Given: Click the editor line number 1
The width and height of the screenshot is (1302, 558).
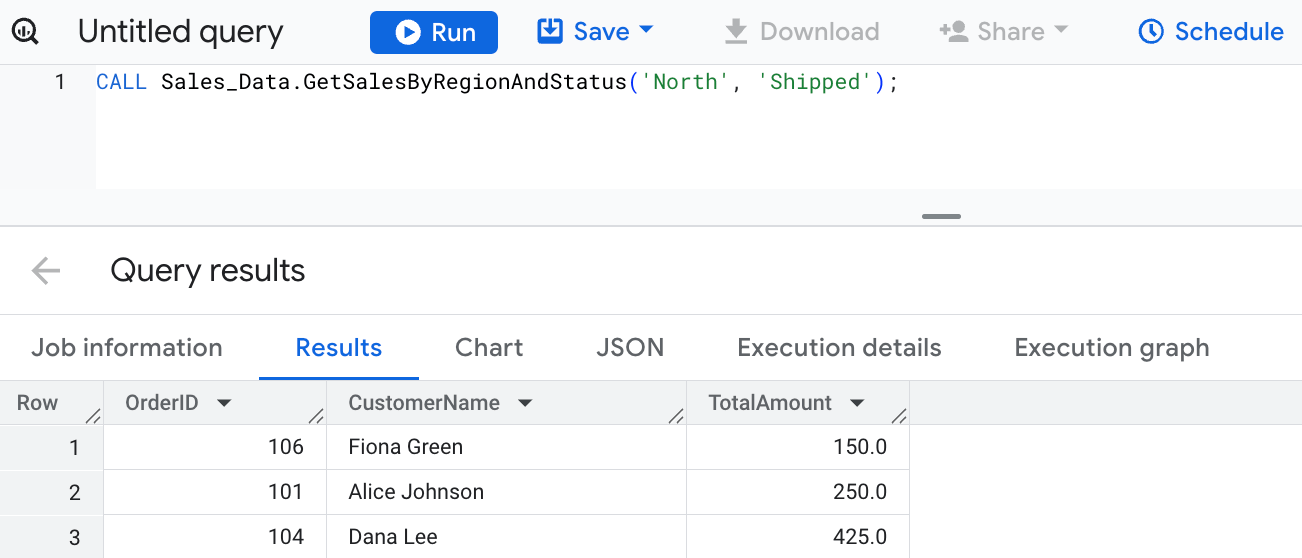Looking at the screenshot, I should tap(60, 82).
